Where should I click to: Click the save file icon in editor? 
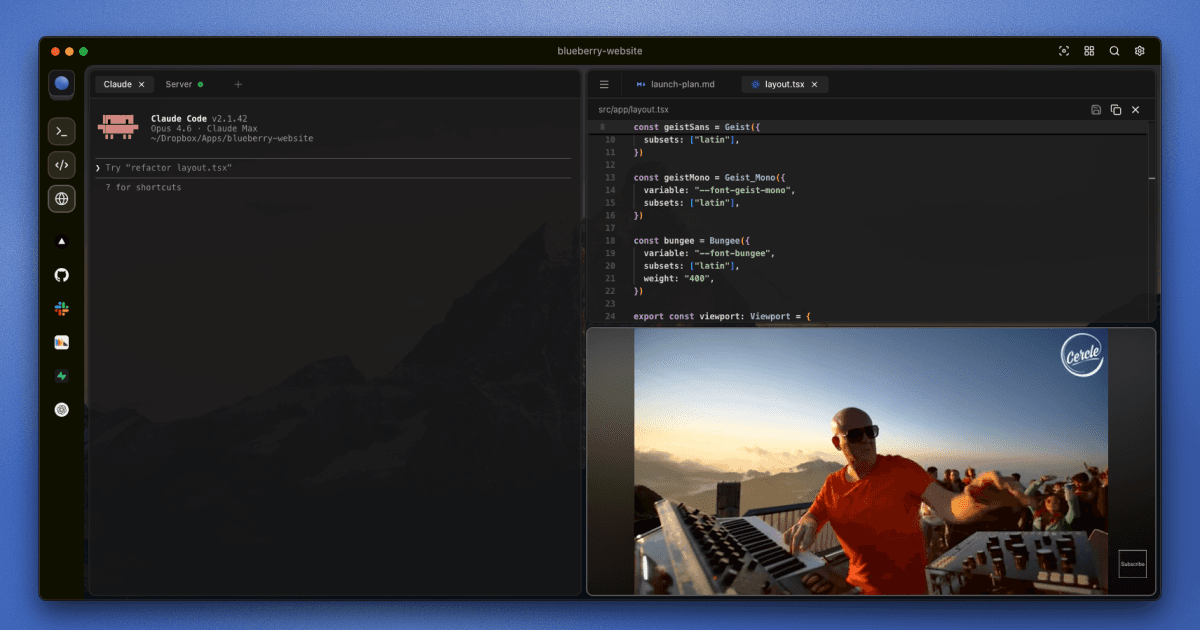1096,109
